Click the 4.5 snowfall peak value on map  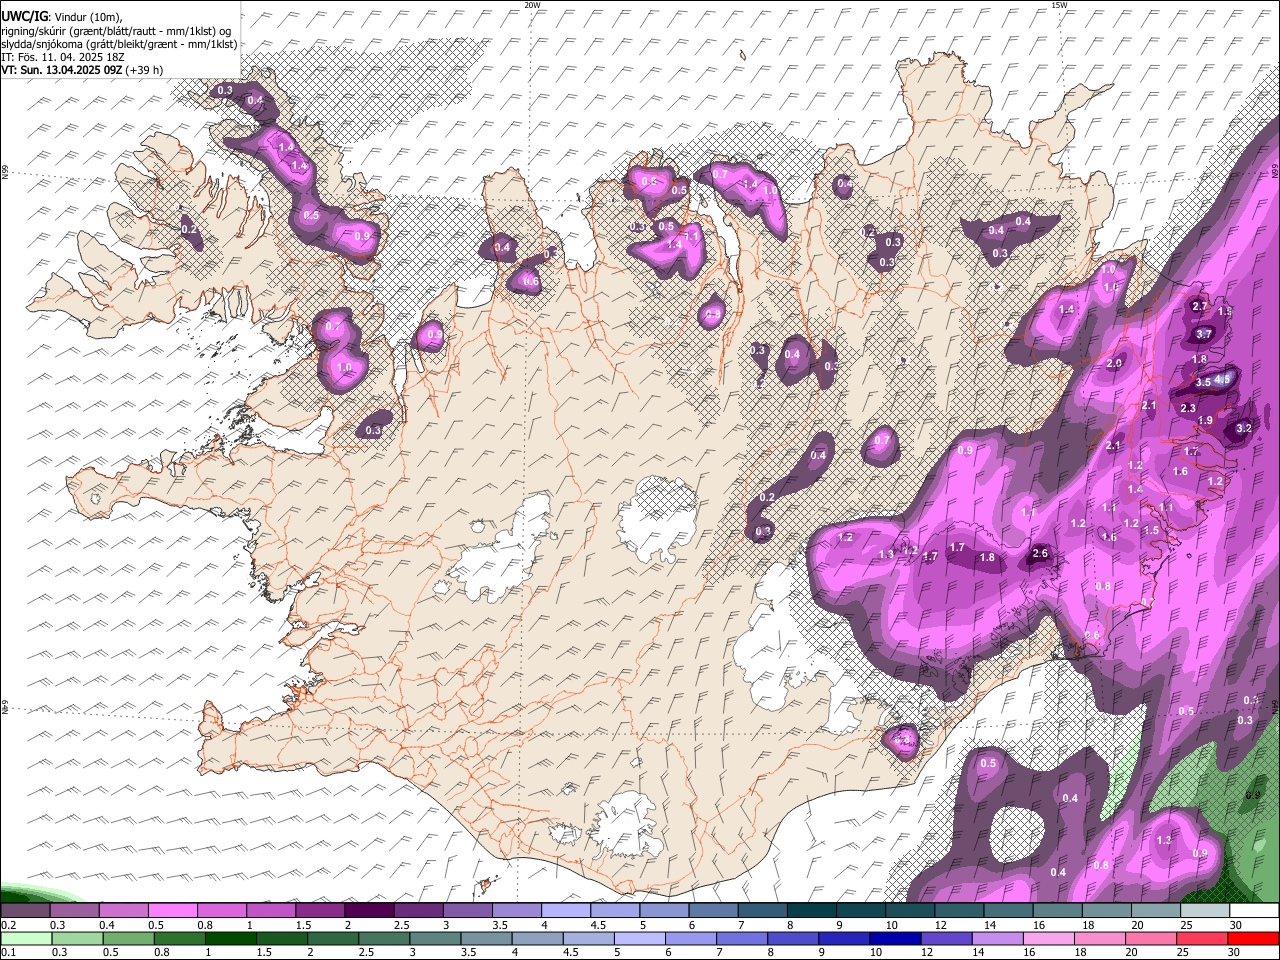pyautogui.click(x=1222, y=380)
